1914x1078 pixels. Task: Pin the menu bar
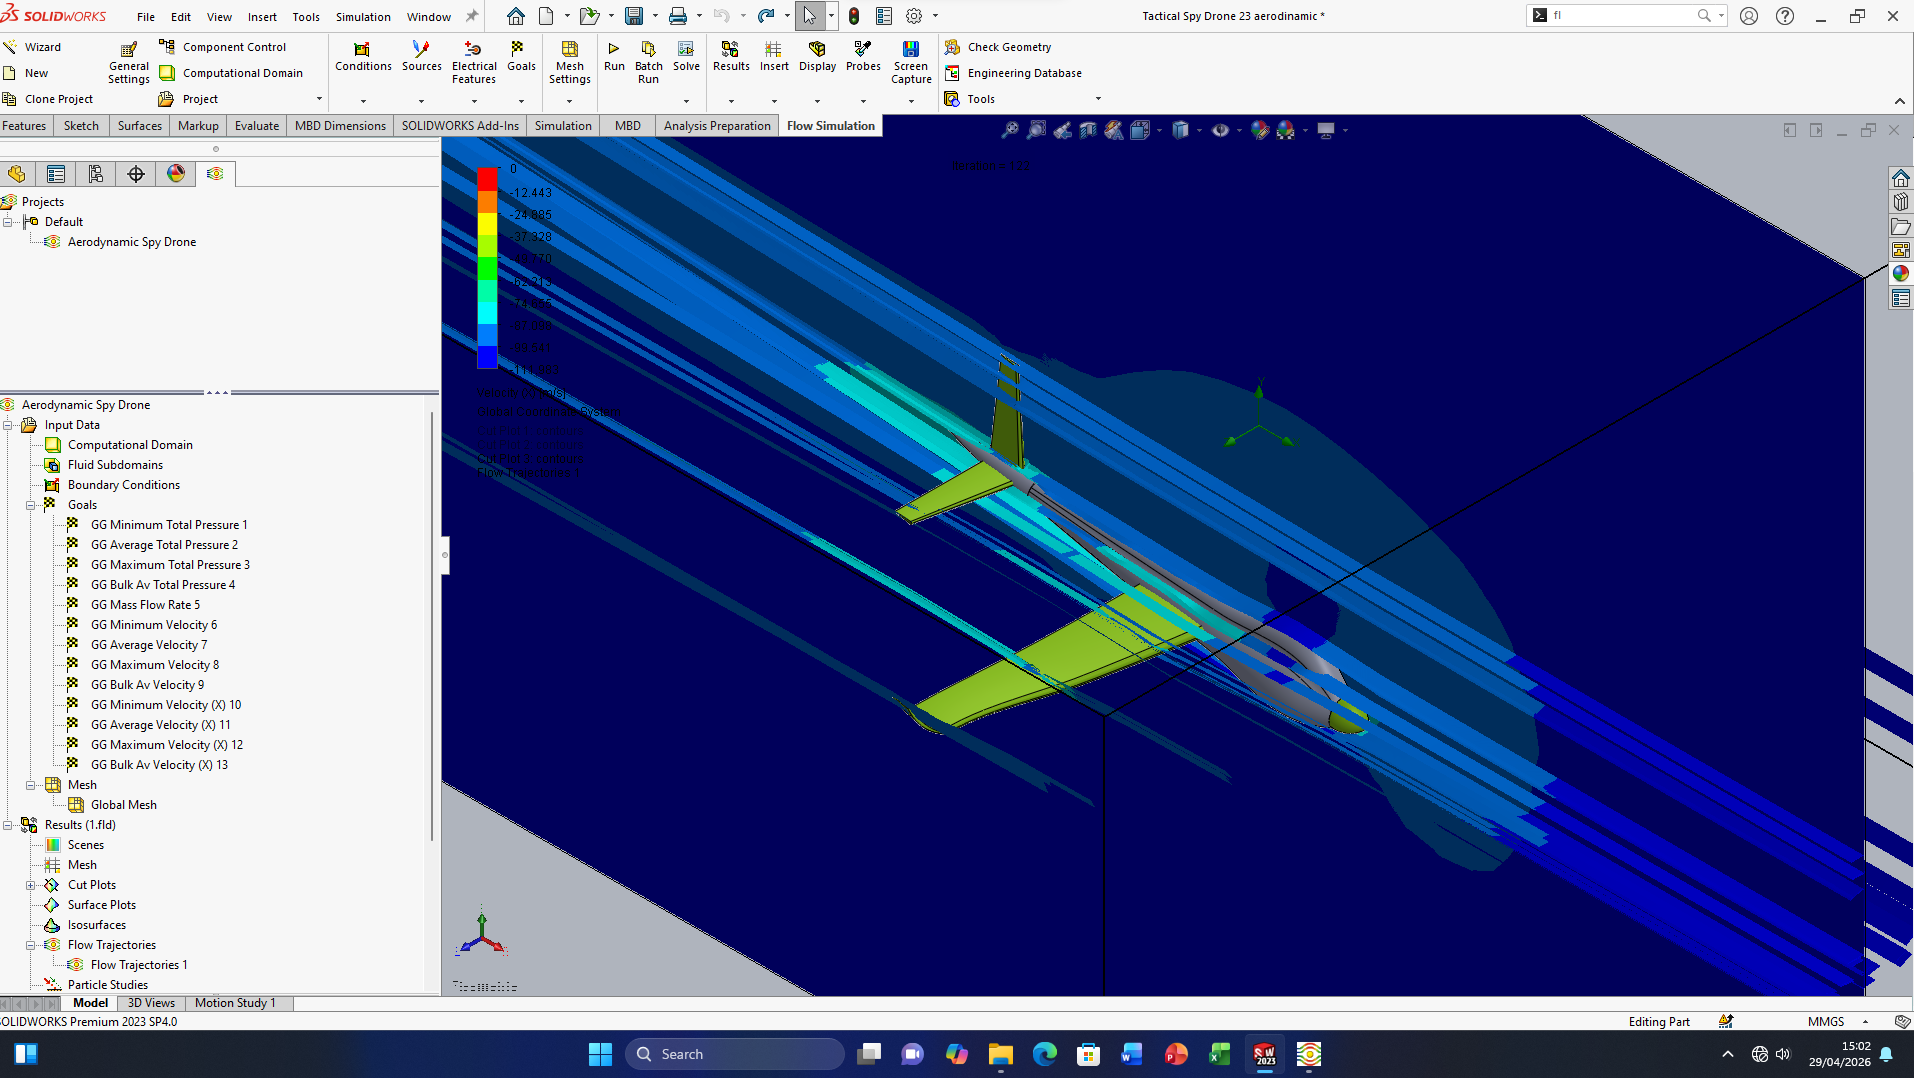472,16
